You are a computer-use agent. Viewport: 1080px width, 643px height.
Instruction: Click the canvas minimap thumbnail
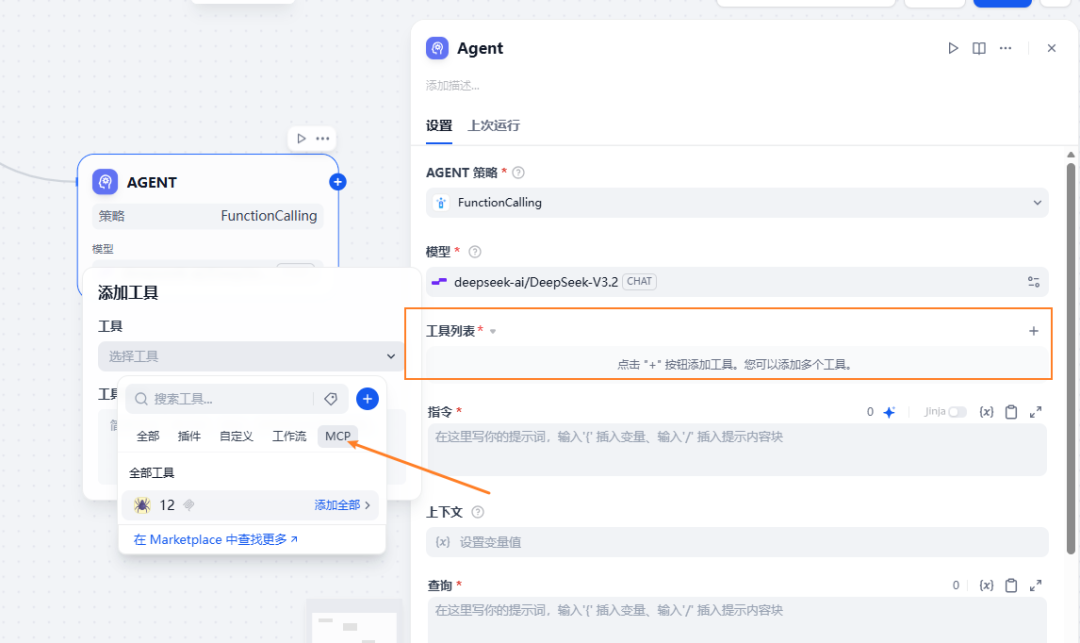pos(354,622)
